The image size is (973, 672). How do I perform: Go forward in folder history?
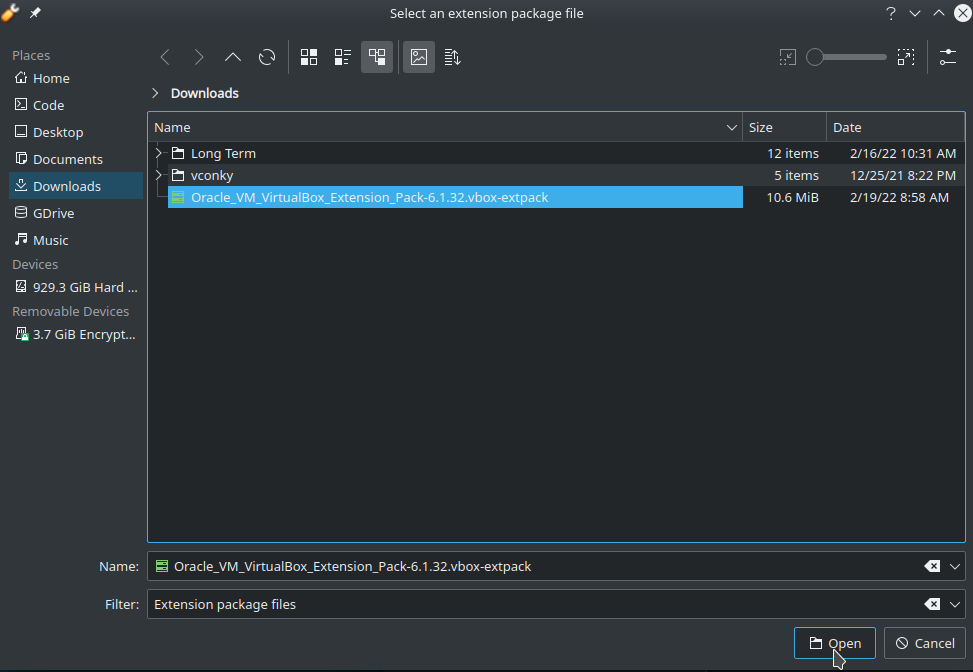(x=199, y=58)
